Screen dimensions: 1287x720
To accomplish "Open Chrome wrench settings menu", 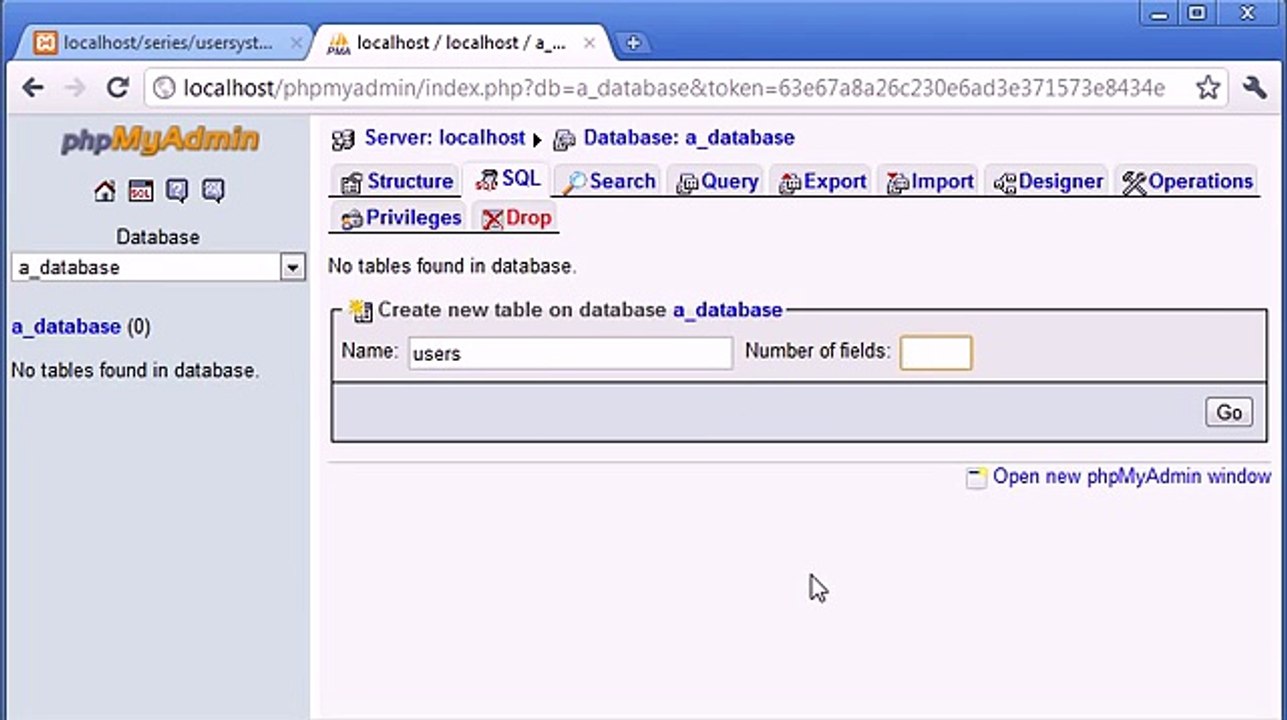I will 1255,88.
